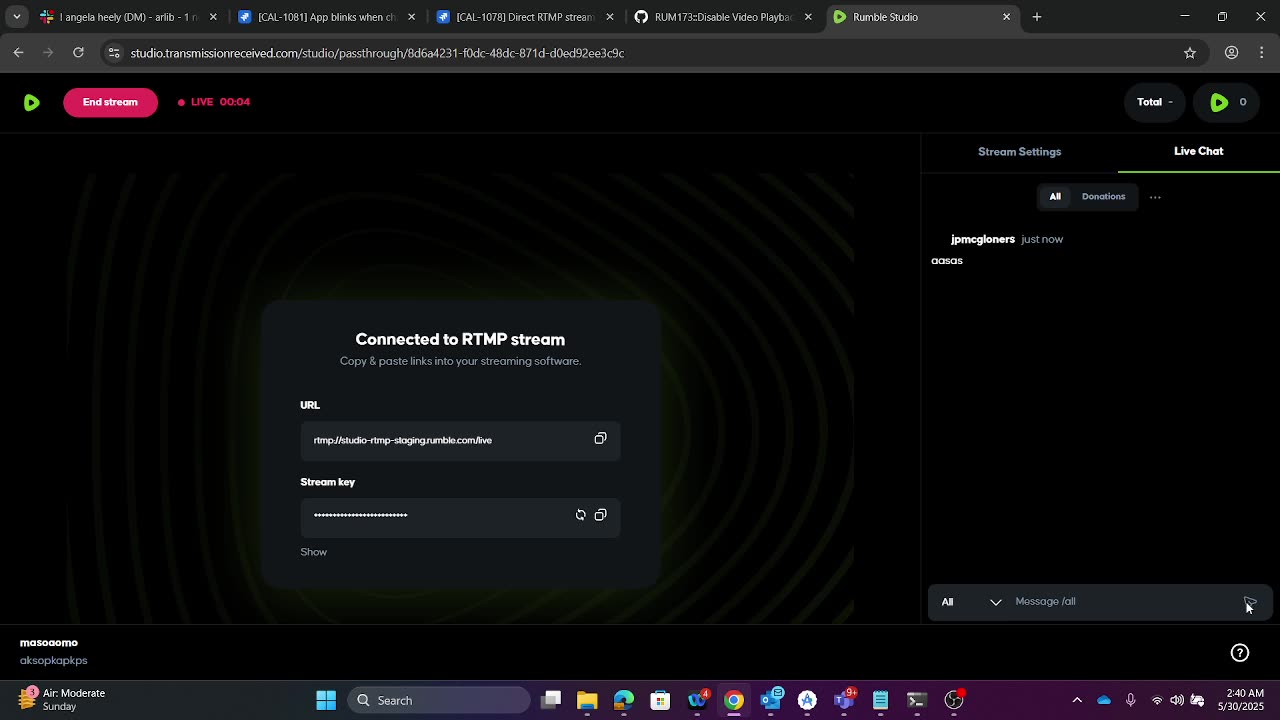
Task: Switch to the Live Chat tab
Action: (x=1198, y=151)
